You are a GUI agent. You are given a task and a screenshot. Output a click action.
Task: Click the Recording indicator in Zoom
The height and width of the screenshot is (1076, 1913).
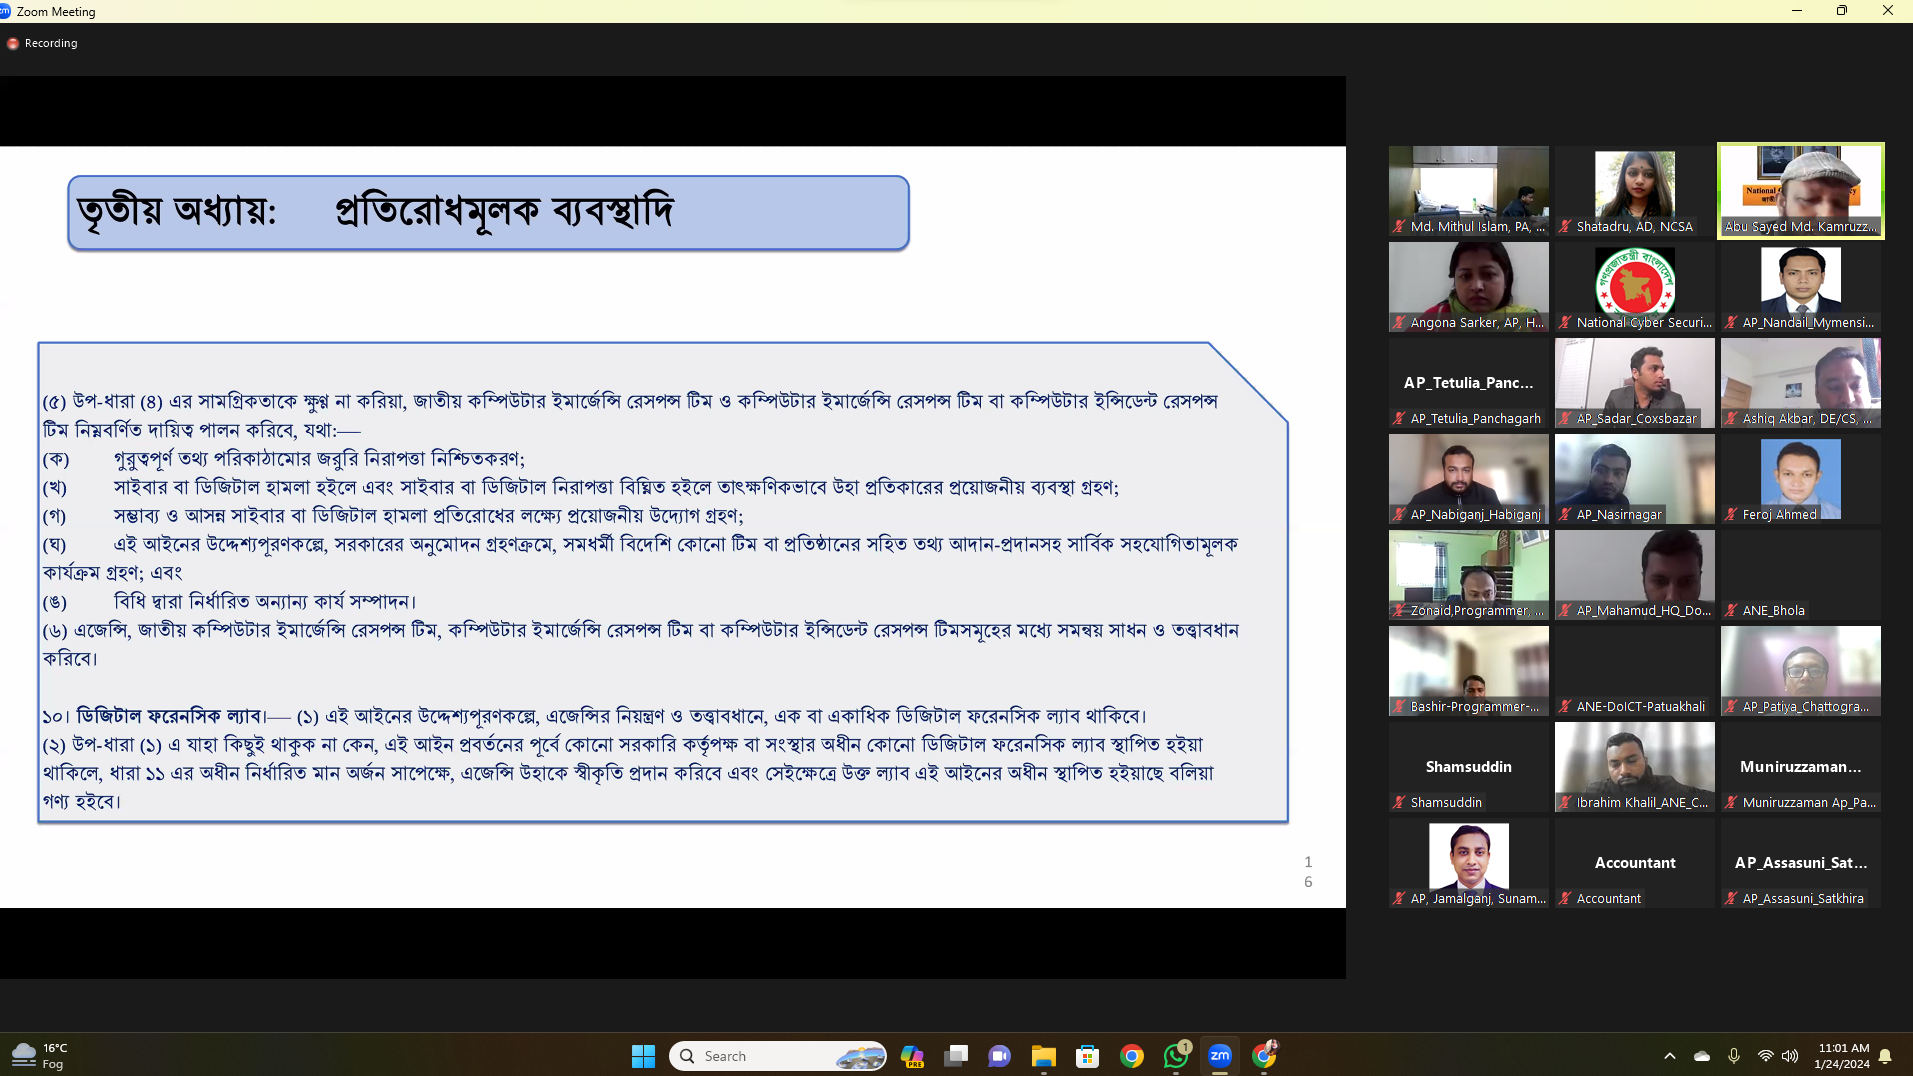42,43
